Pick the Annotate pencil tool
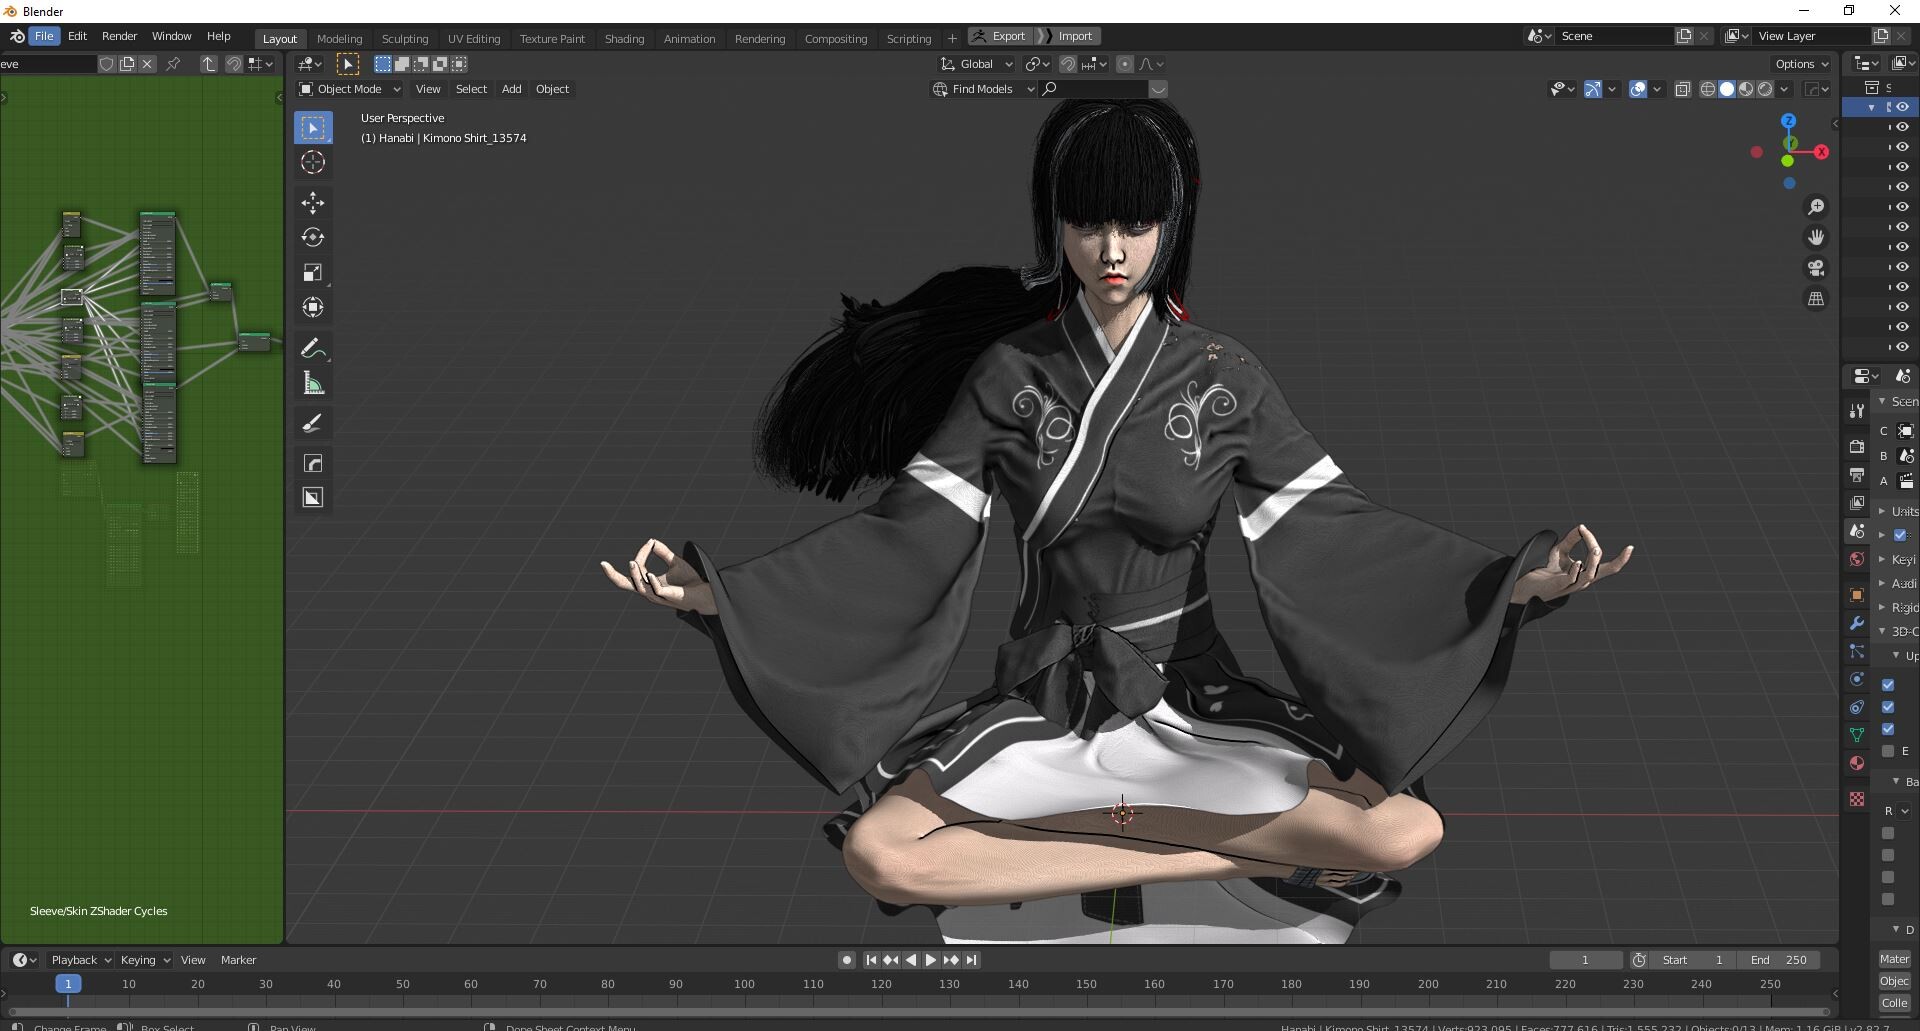This screenshot has width=1920, height=1031. click(x=313, y=348)
